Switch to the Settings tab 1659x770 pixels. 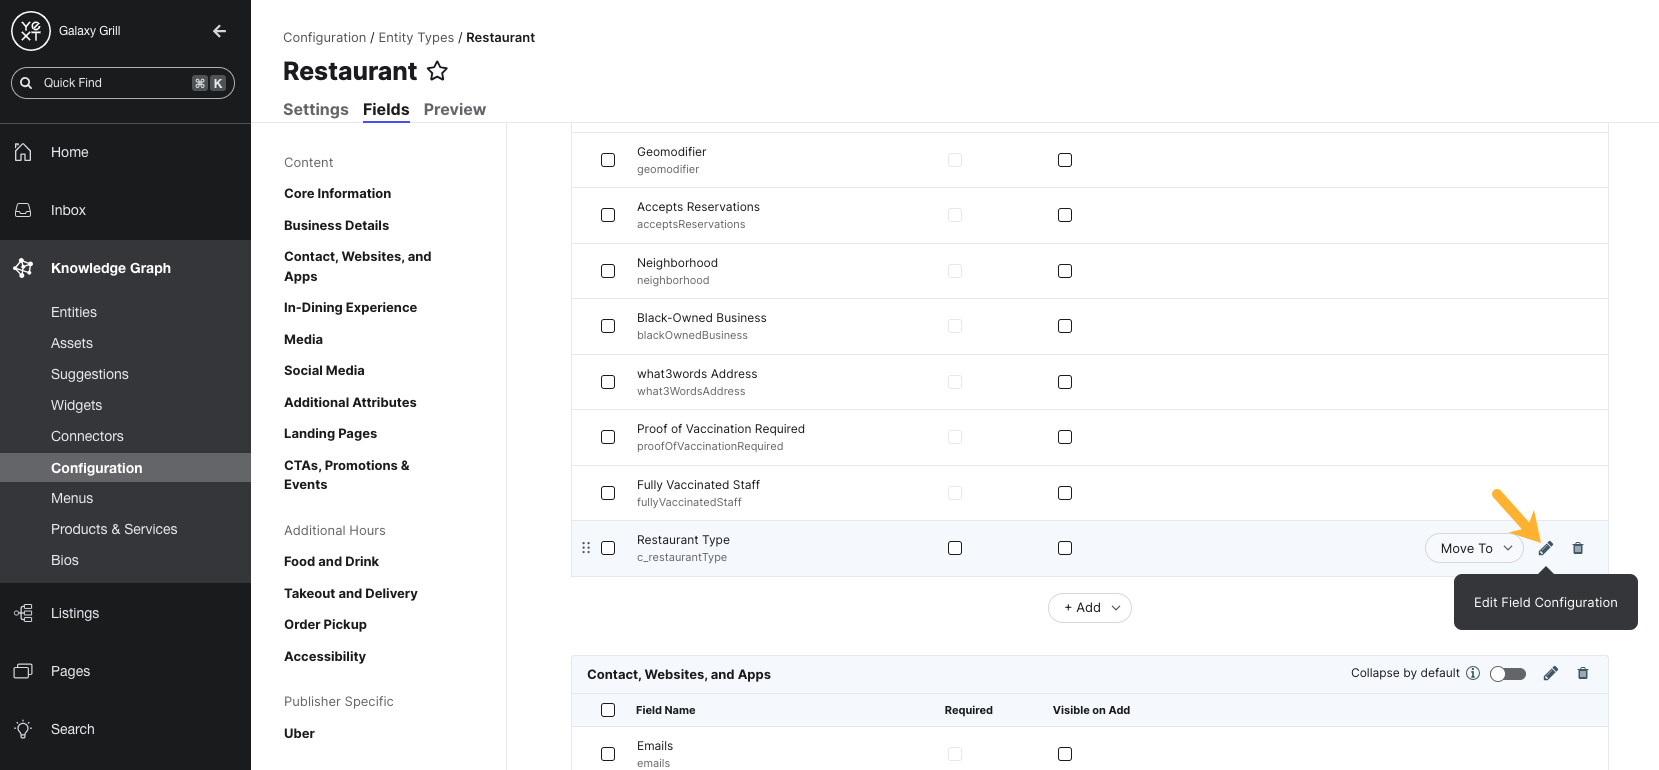(x=316, y=109)
